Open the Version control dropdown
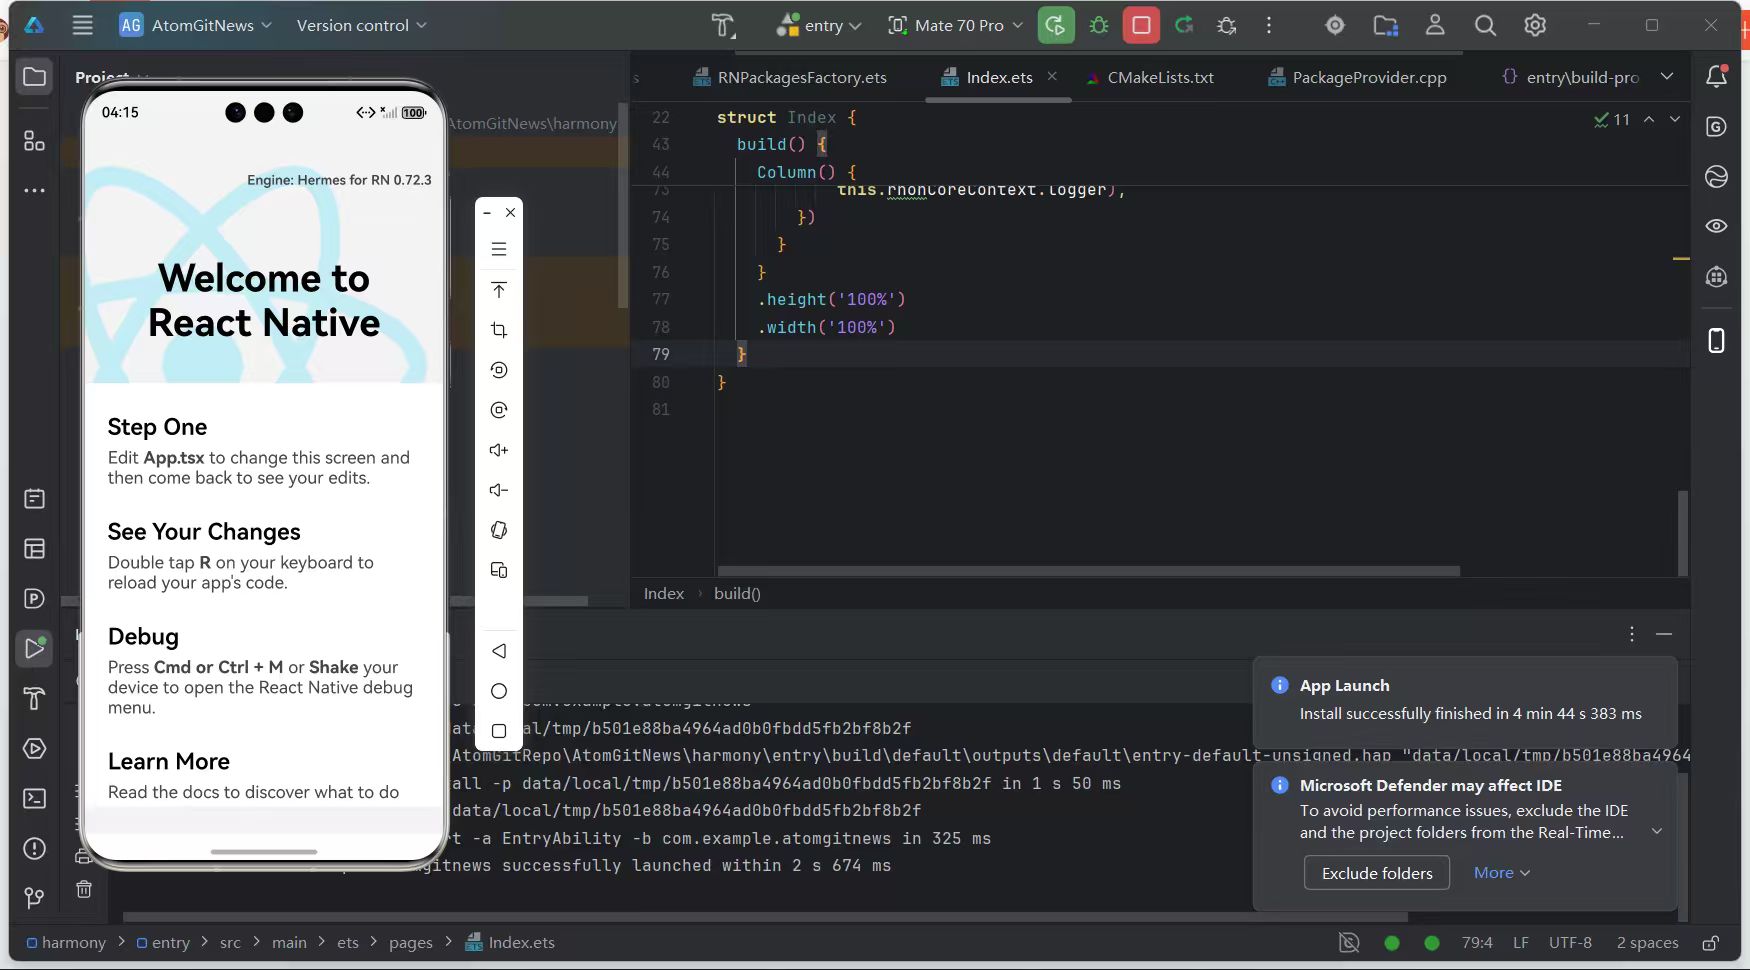Image resolution: width=1750 pixels, height=970 pixels. point(361,25)
